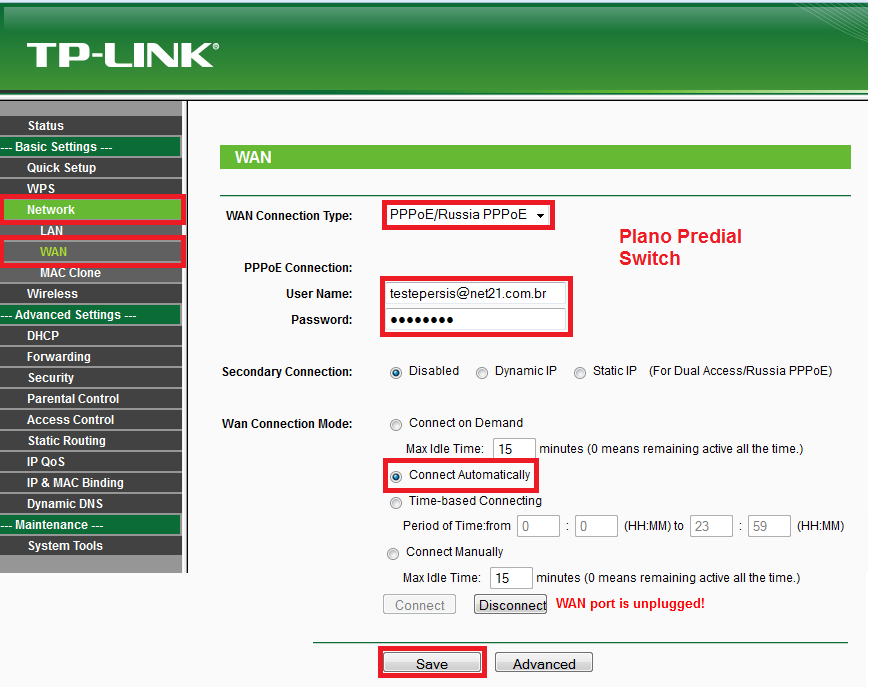Click the TP-LINK logo
Image resolution: width=885 pixels, height=687 pixels.
click(x=122, y=55)
